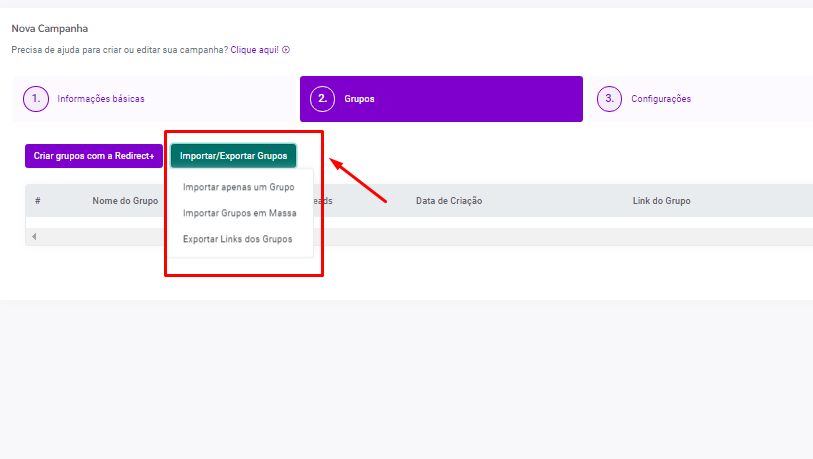Click the 'Link do Grupo' column header
The width and height of the screenshot is (813, 459).
click(x=661, y=201)
